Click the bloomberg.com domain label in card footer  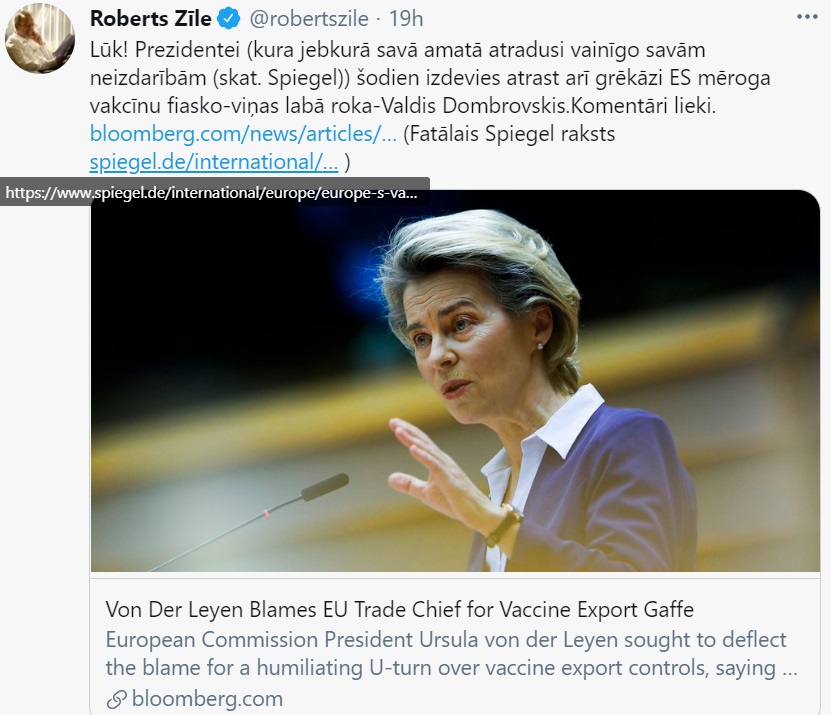[x=207, y=699]
